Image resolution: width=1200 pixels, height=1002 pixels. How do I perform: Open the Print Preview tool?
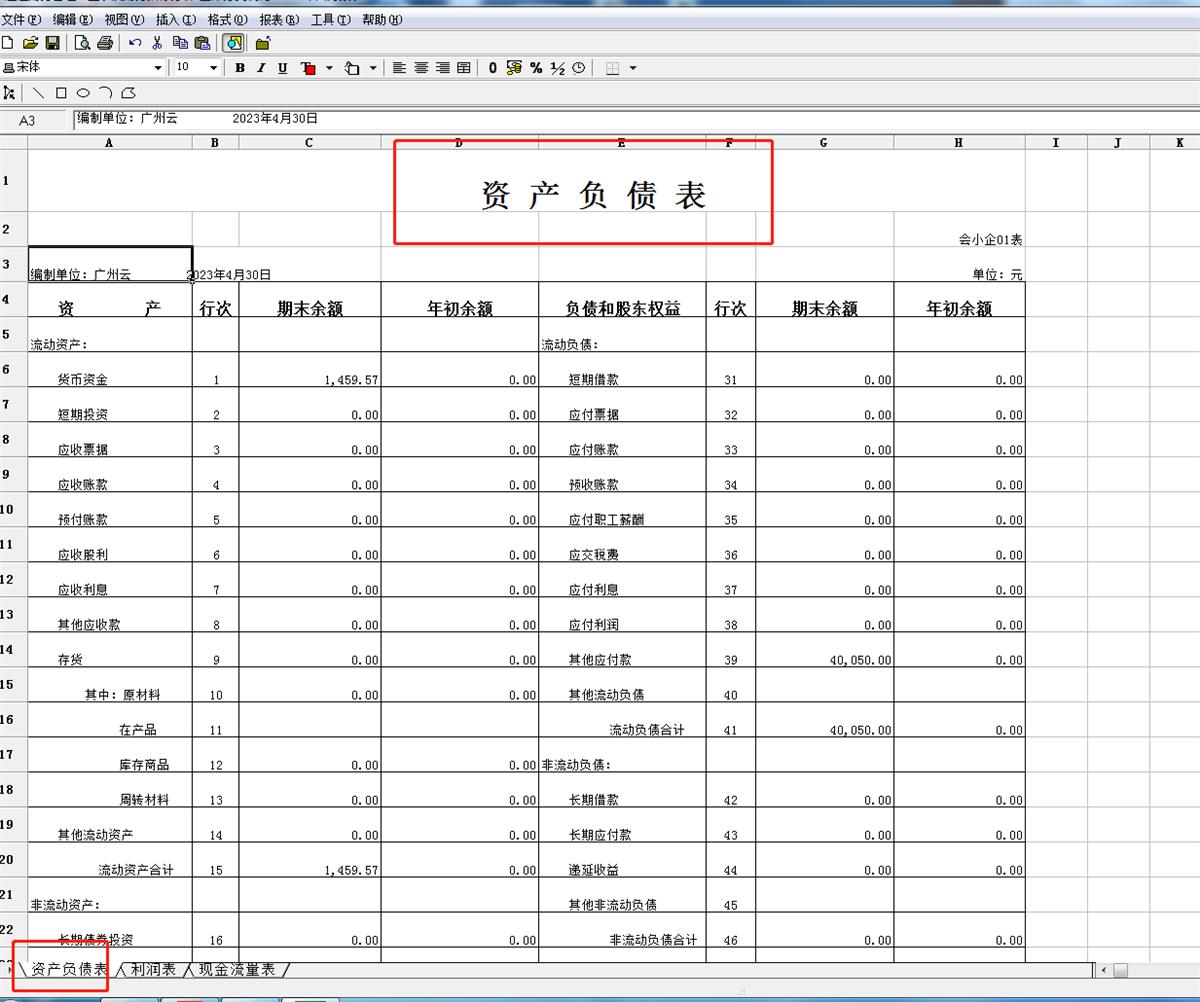(82, 43)
